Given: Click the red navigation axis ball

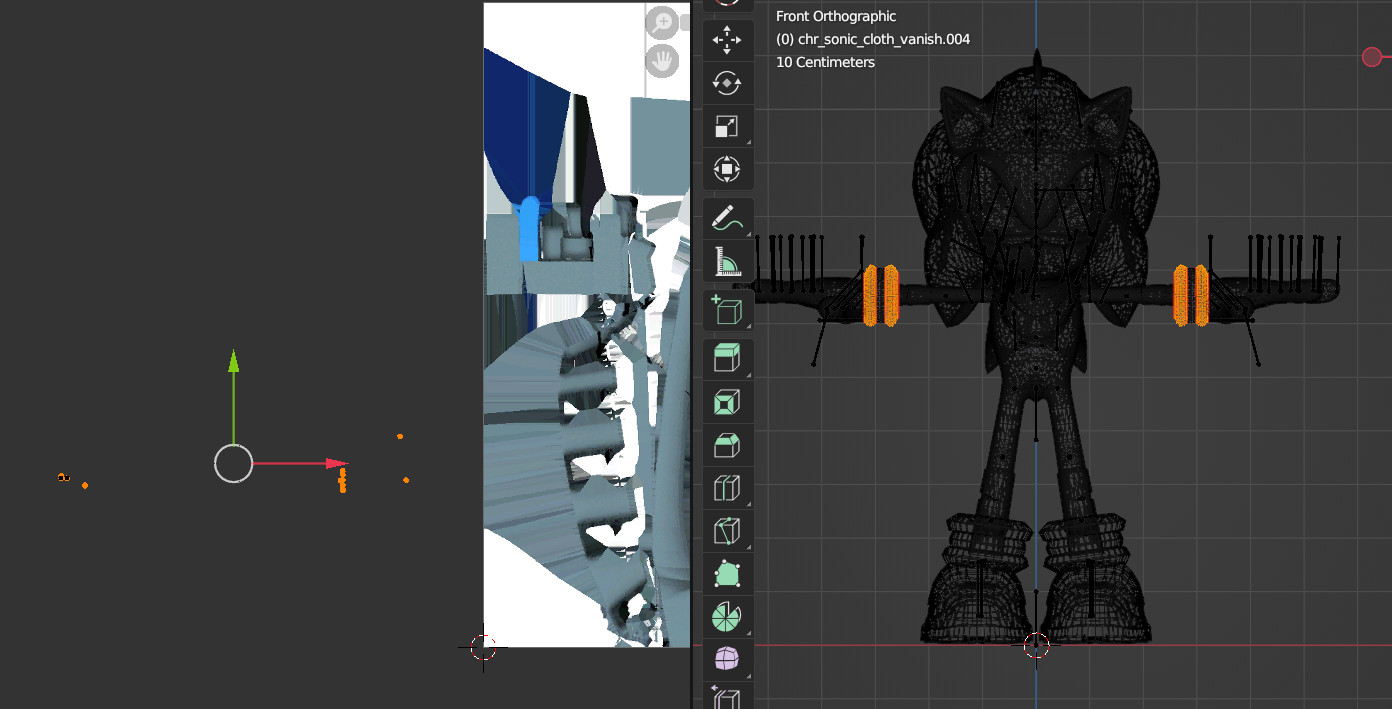Looking at the screenshot, I should click(x=1371, y=57).
